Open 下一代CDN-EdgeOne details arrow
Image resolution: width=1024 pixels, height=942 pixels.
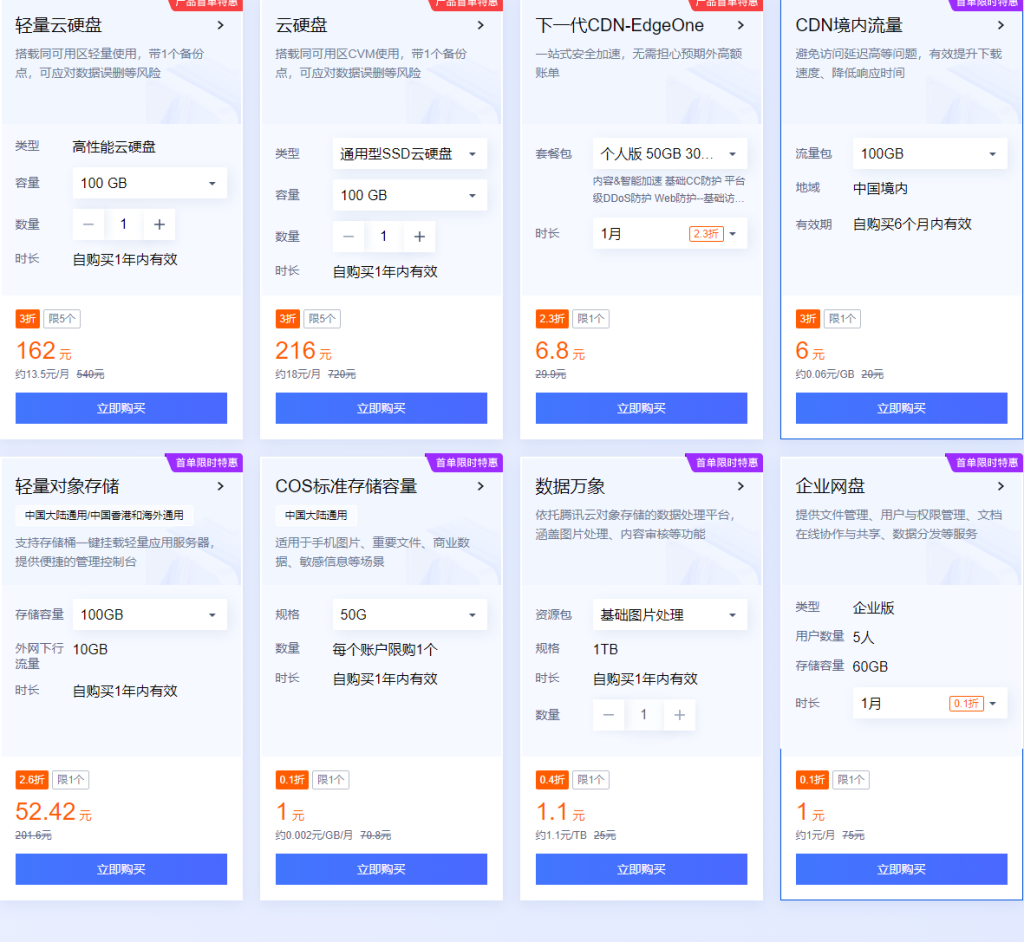tap(739, 25)
